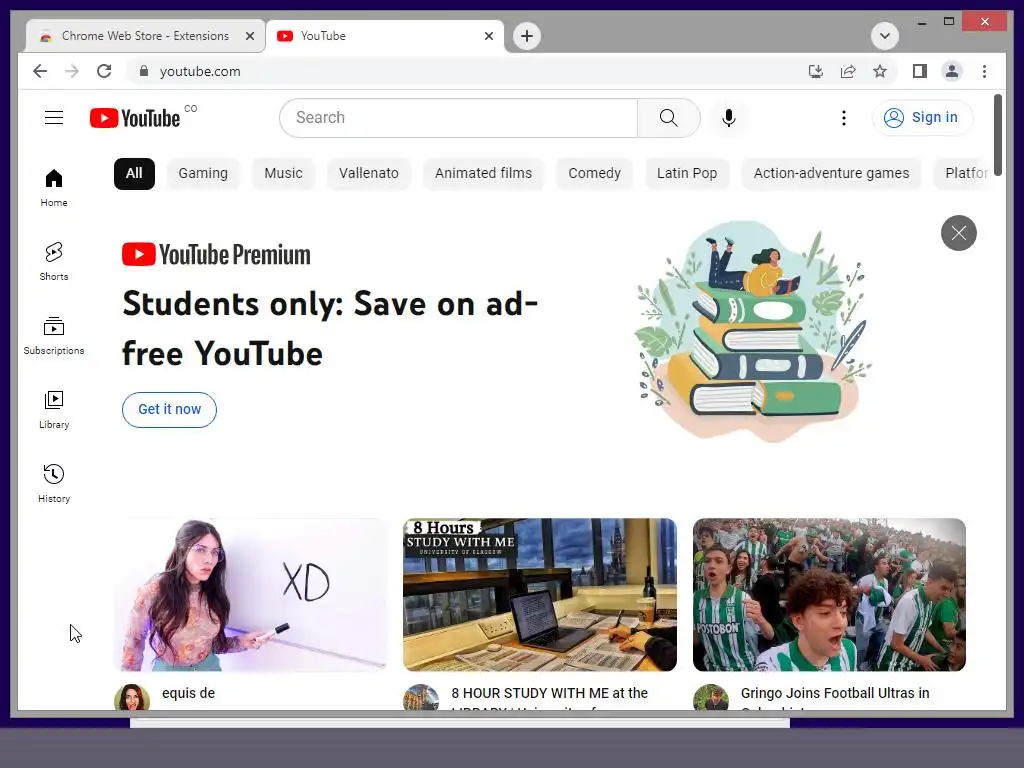The image size is (1024, 768).
Task: Open the YouTube hamburger guide menu
Action: pos(54,118)
